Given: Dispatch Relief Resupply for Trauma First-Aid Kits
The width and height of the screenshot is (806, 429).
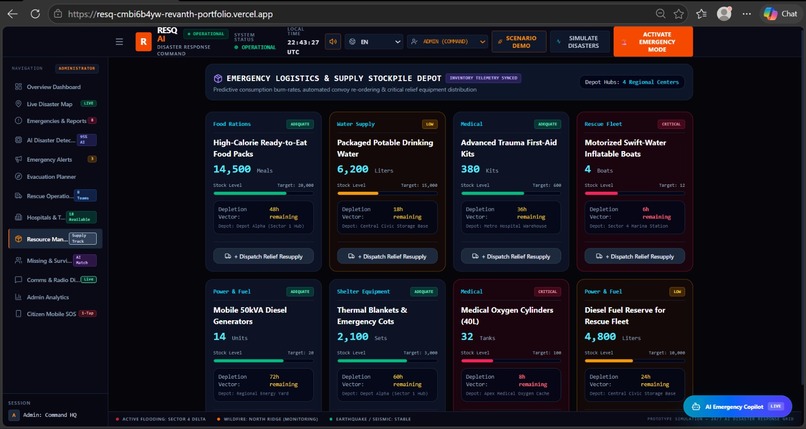Looking at the screenshot, I should click(511, 256).
